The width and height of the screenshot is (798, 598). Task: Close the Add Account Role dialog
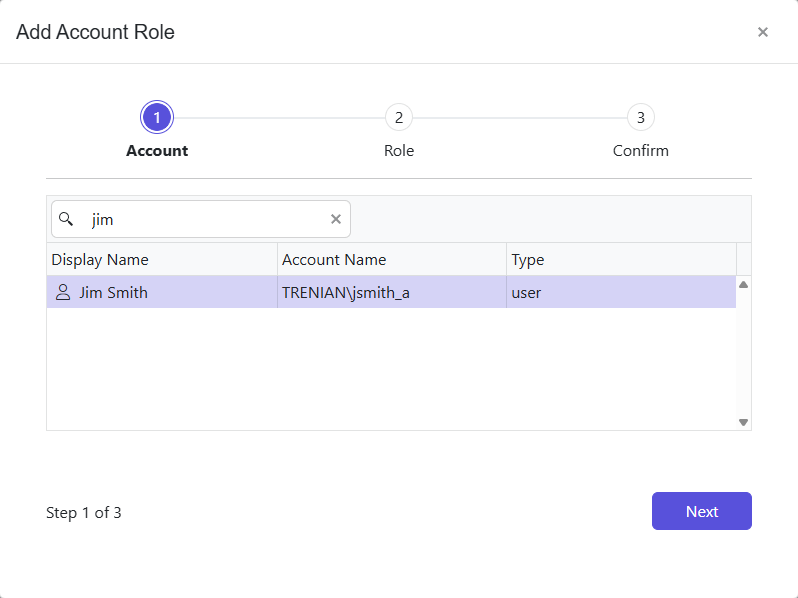point(762,32)
